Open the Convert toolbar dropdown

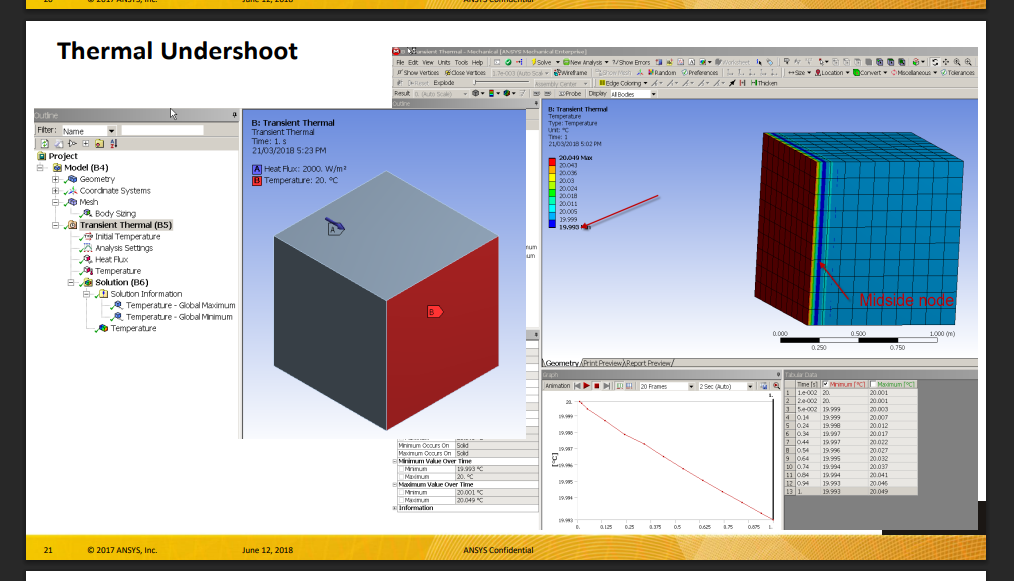coord(870,73)
